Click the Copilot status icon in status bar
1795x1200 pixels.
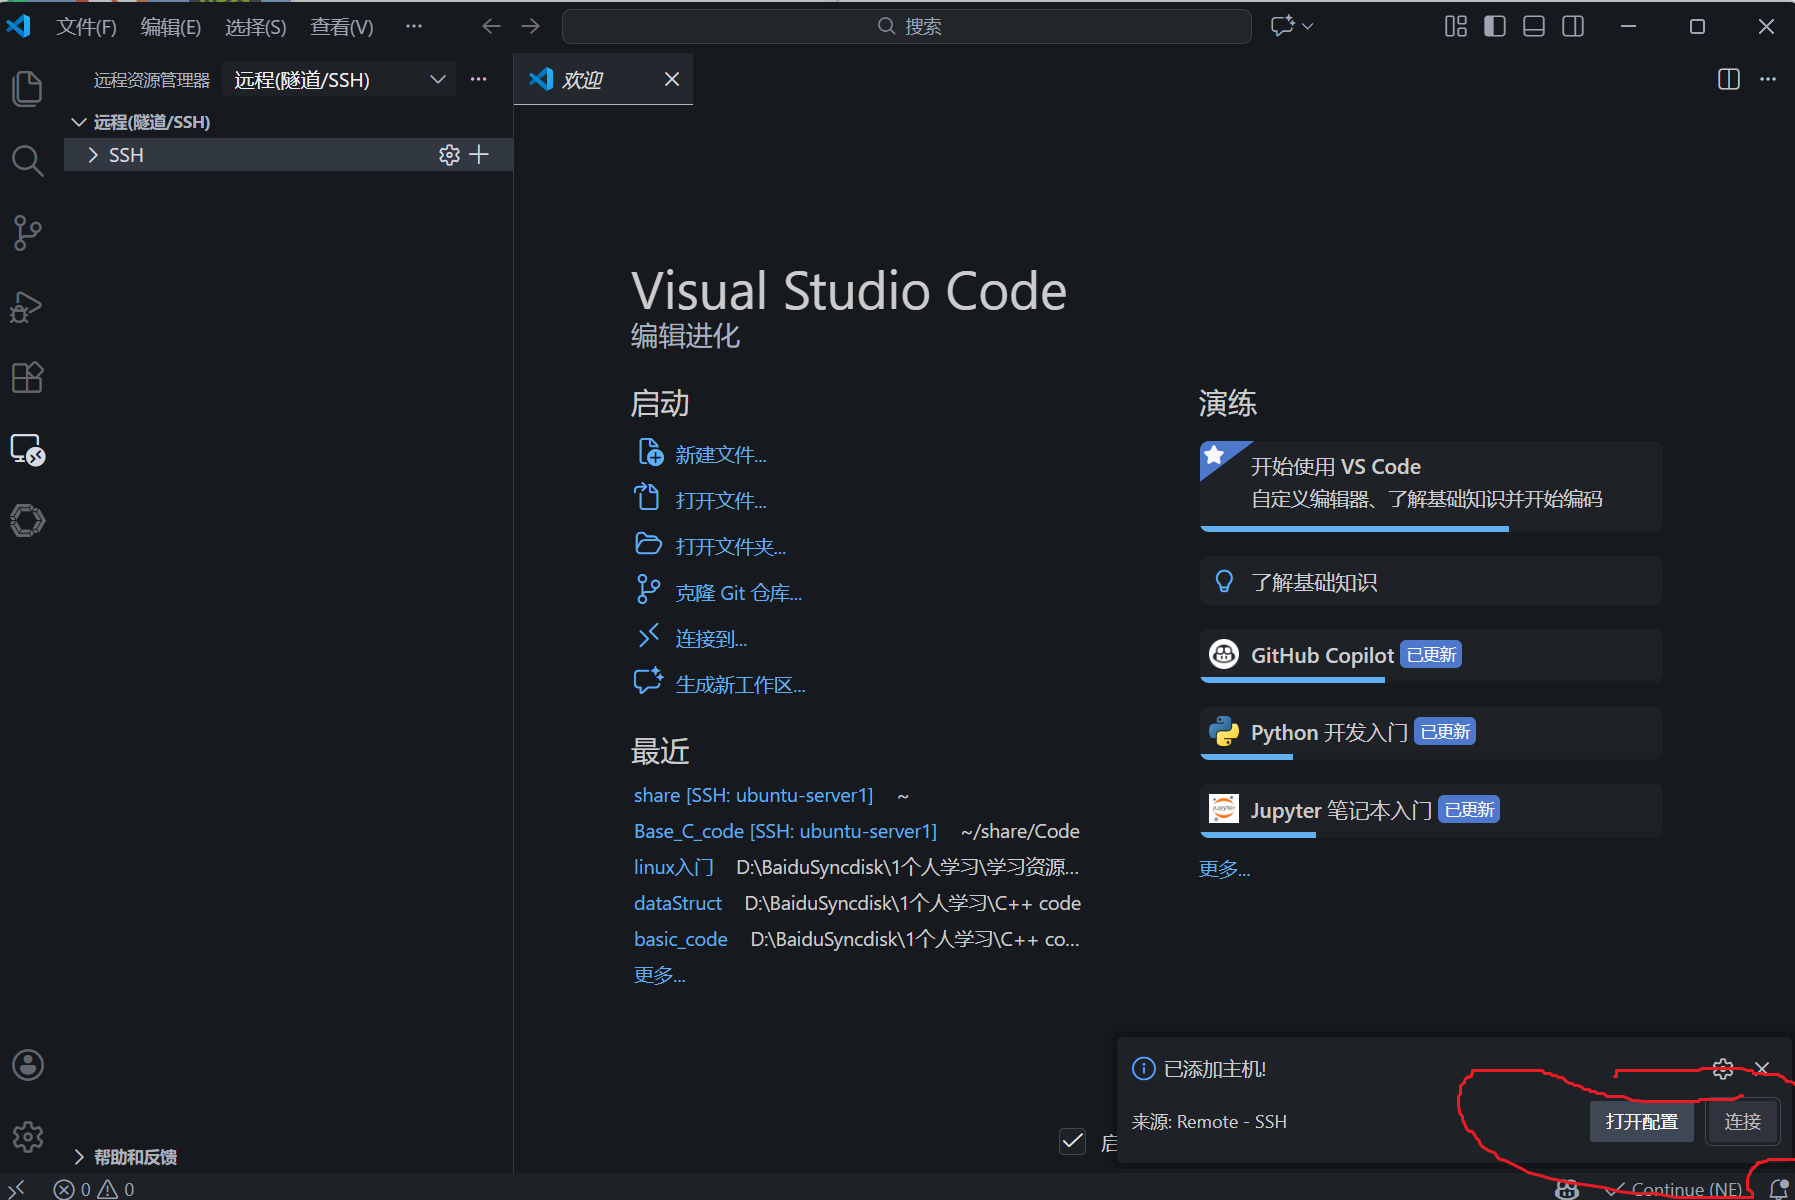(x=1567, y=1189)
